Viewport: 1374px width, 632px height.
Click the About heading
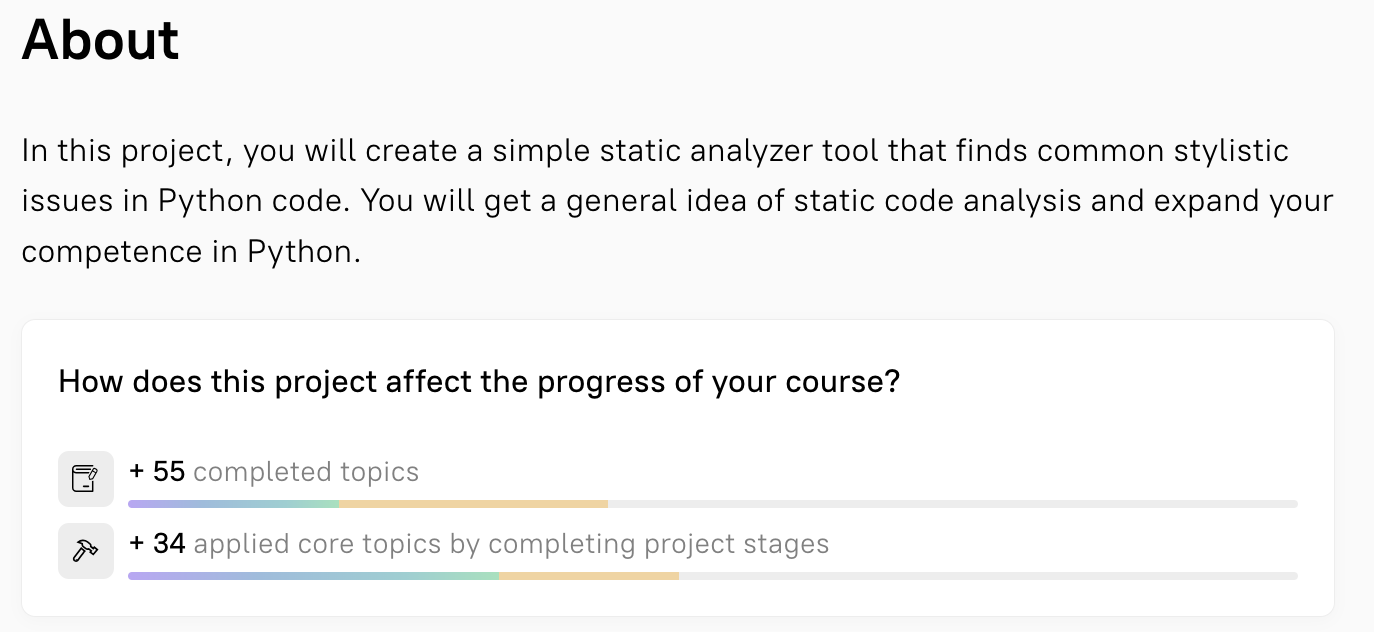coord(101,41)
